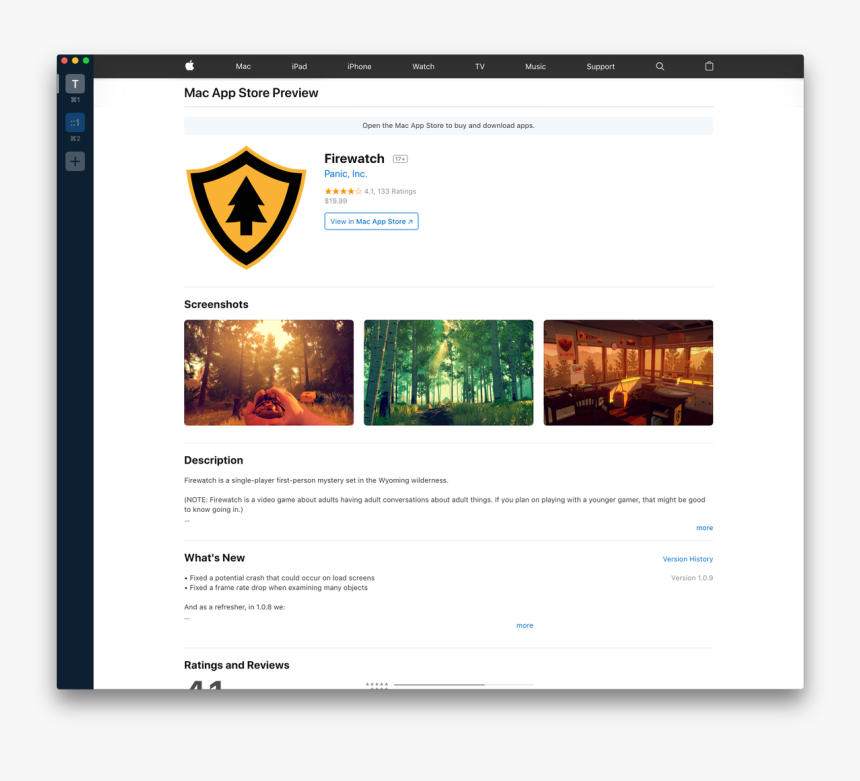Open the iPad menu item

tap(299, 66)
